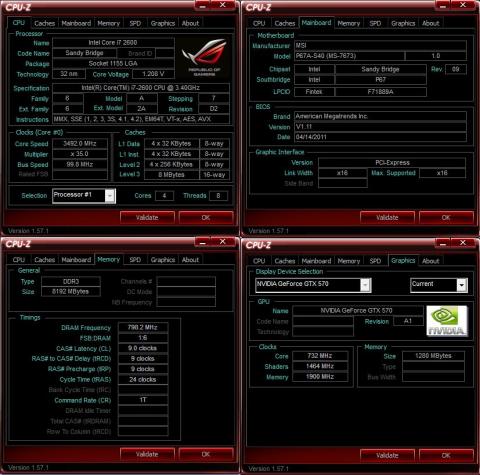480x475 pixels.
Task: Open the Processor #1 selection dropdown
Action: (110, 196)
